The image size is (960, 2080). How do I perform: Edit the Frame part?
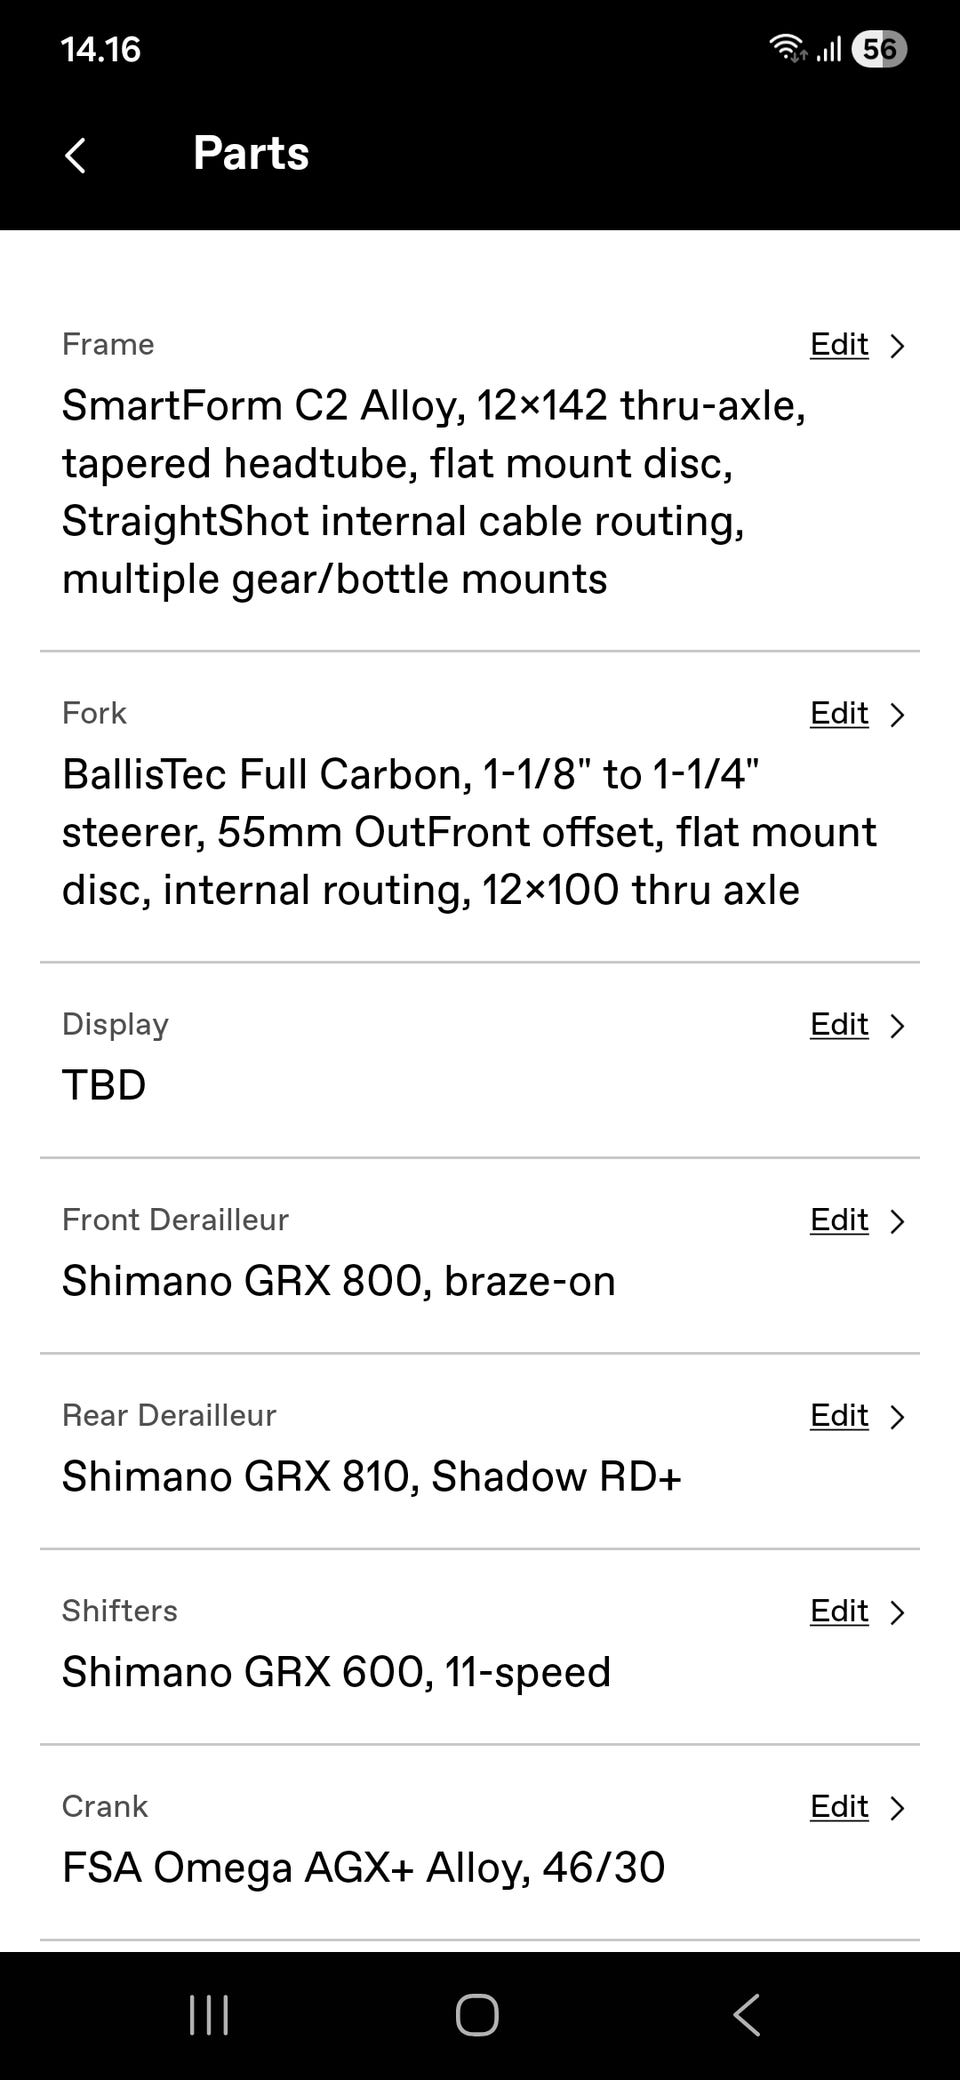tap(839, 345)
